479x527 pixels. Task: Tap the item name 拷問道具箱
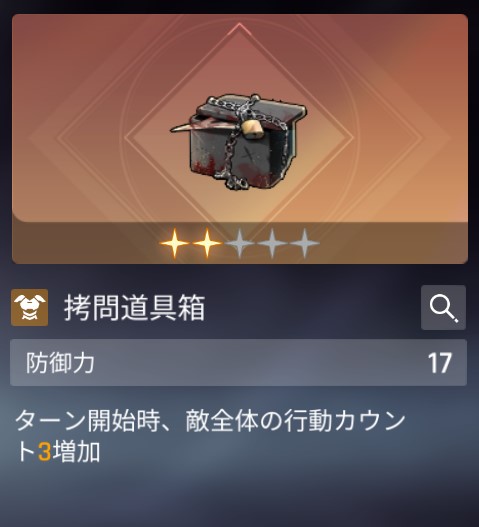click(x=134, y=308)
